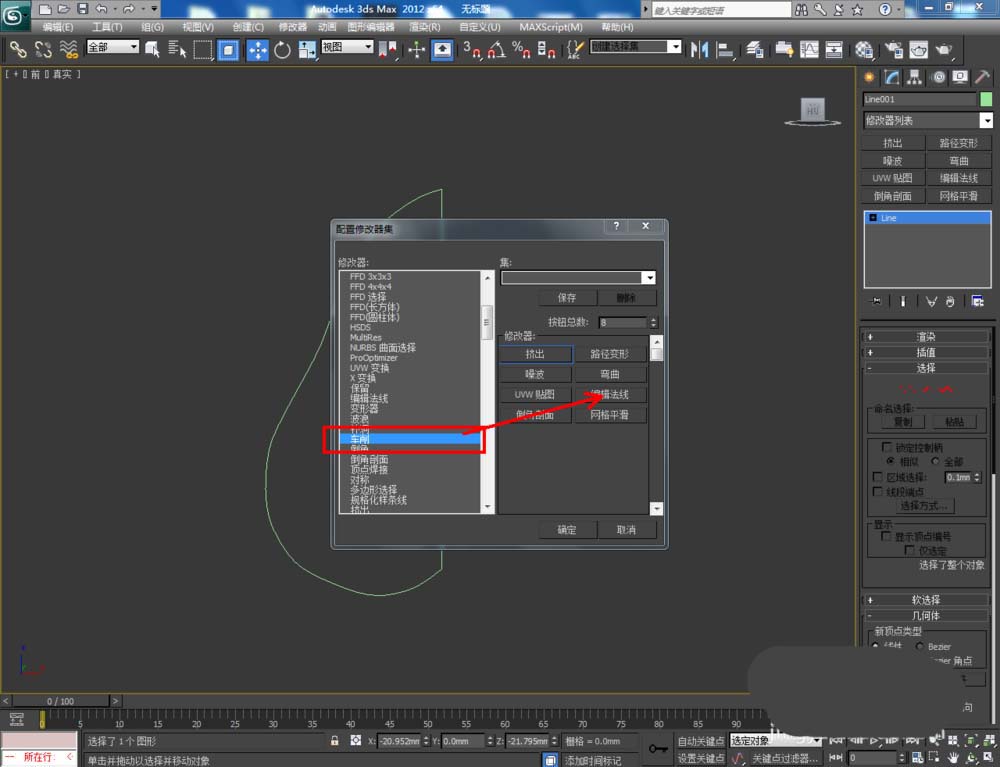1000x767 pixels.
Task: Expand the 软选择 rollout
Action: (x=926, y=600)
